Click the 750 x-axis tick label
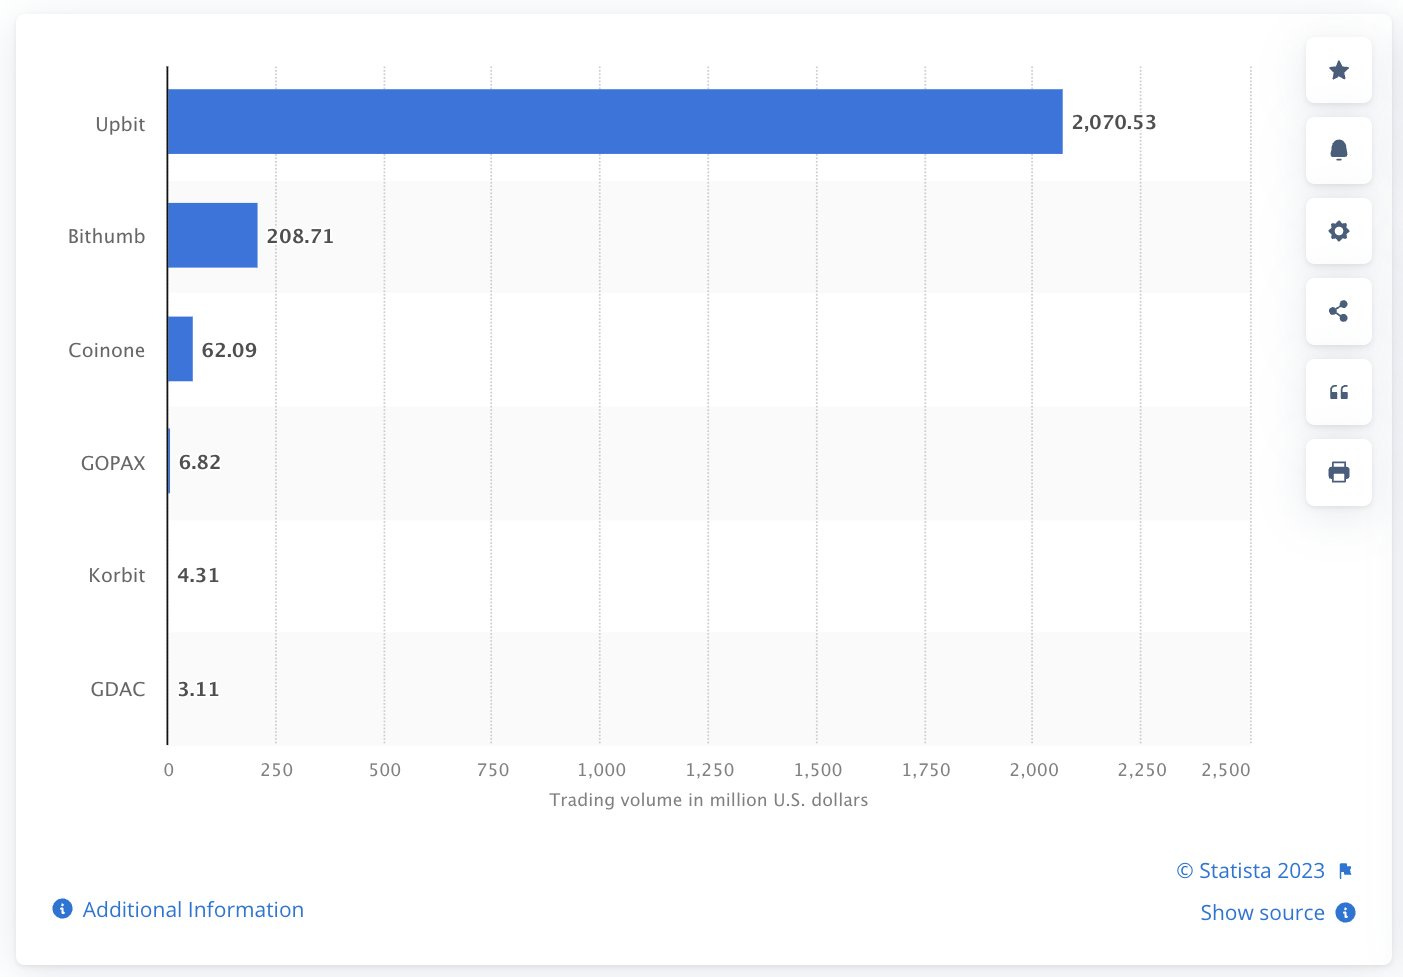Screen dimensions: 1403x977 493,770
